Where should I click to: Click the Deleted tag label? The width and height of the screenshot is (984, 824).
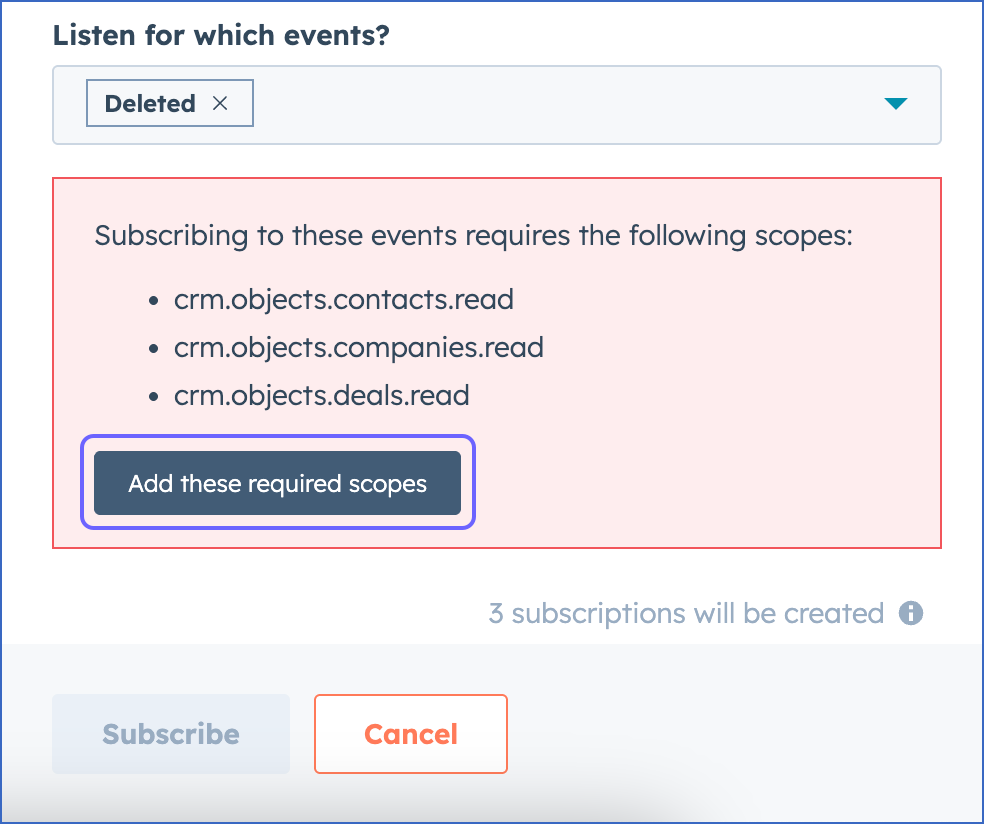click(x=150, y=104)
